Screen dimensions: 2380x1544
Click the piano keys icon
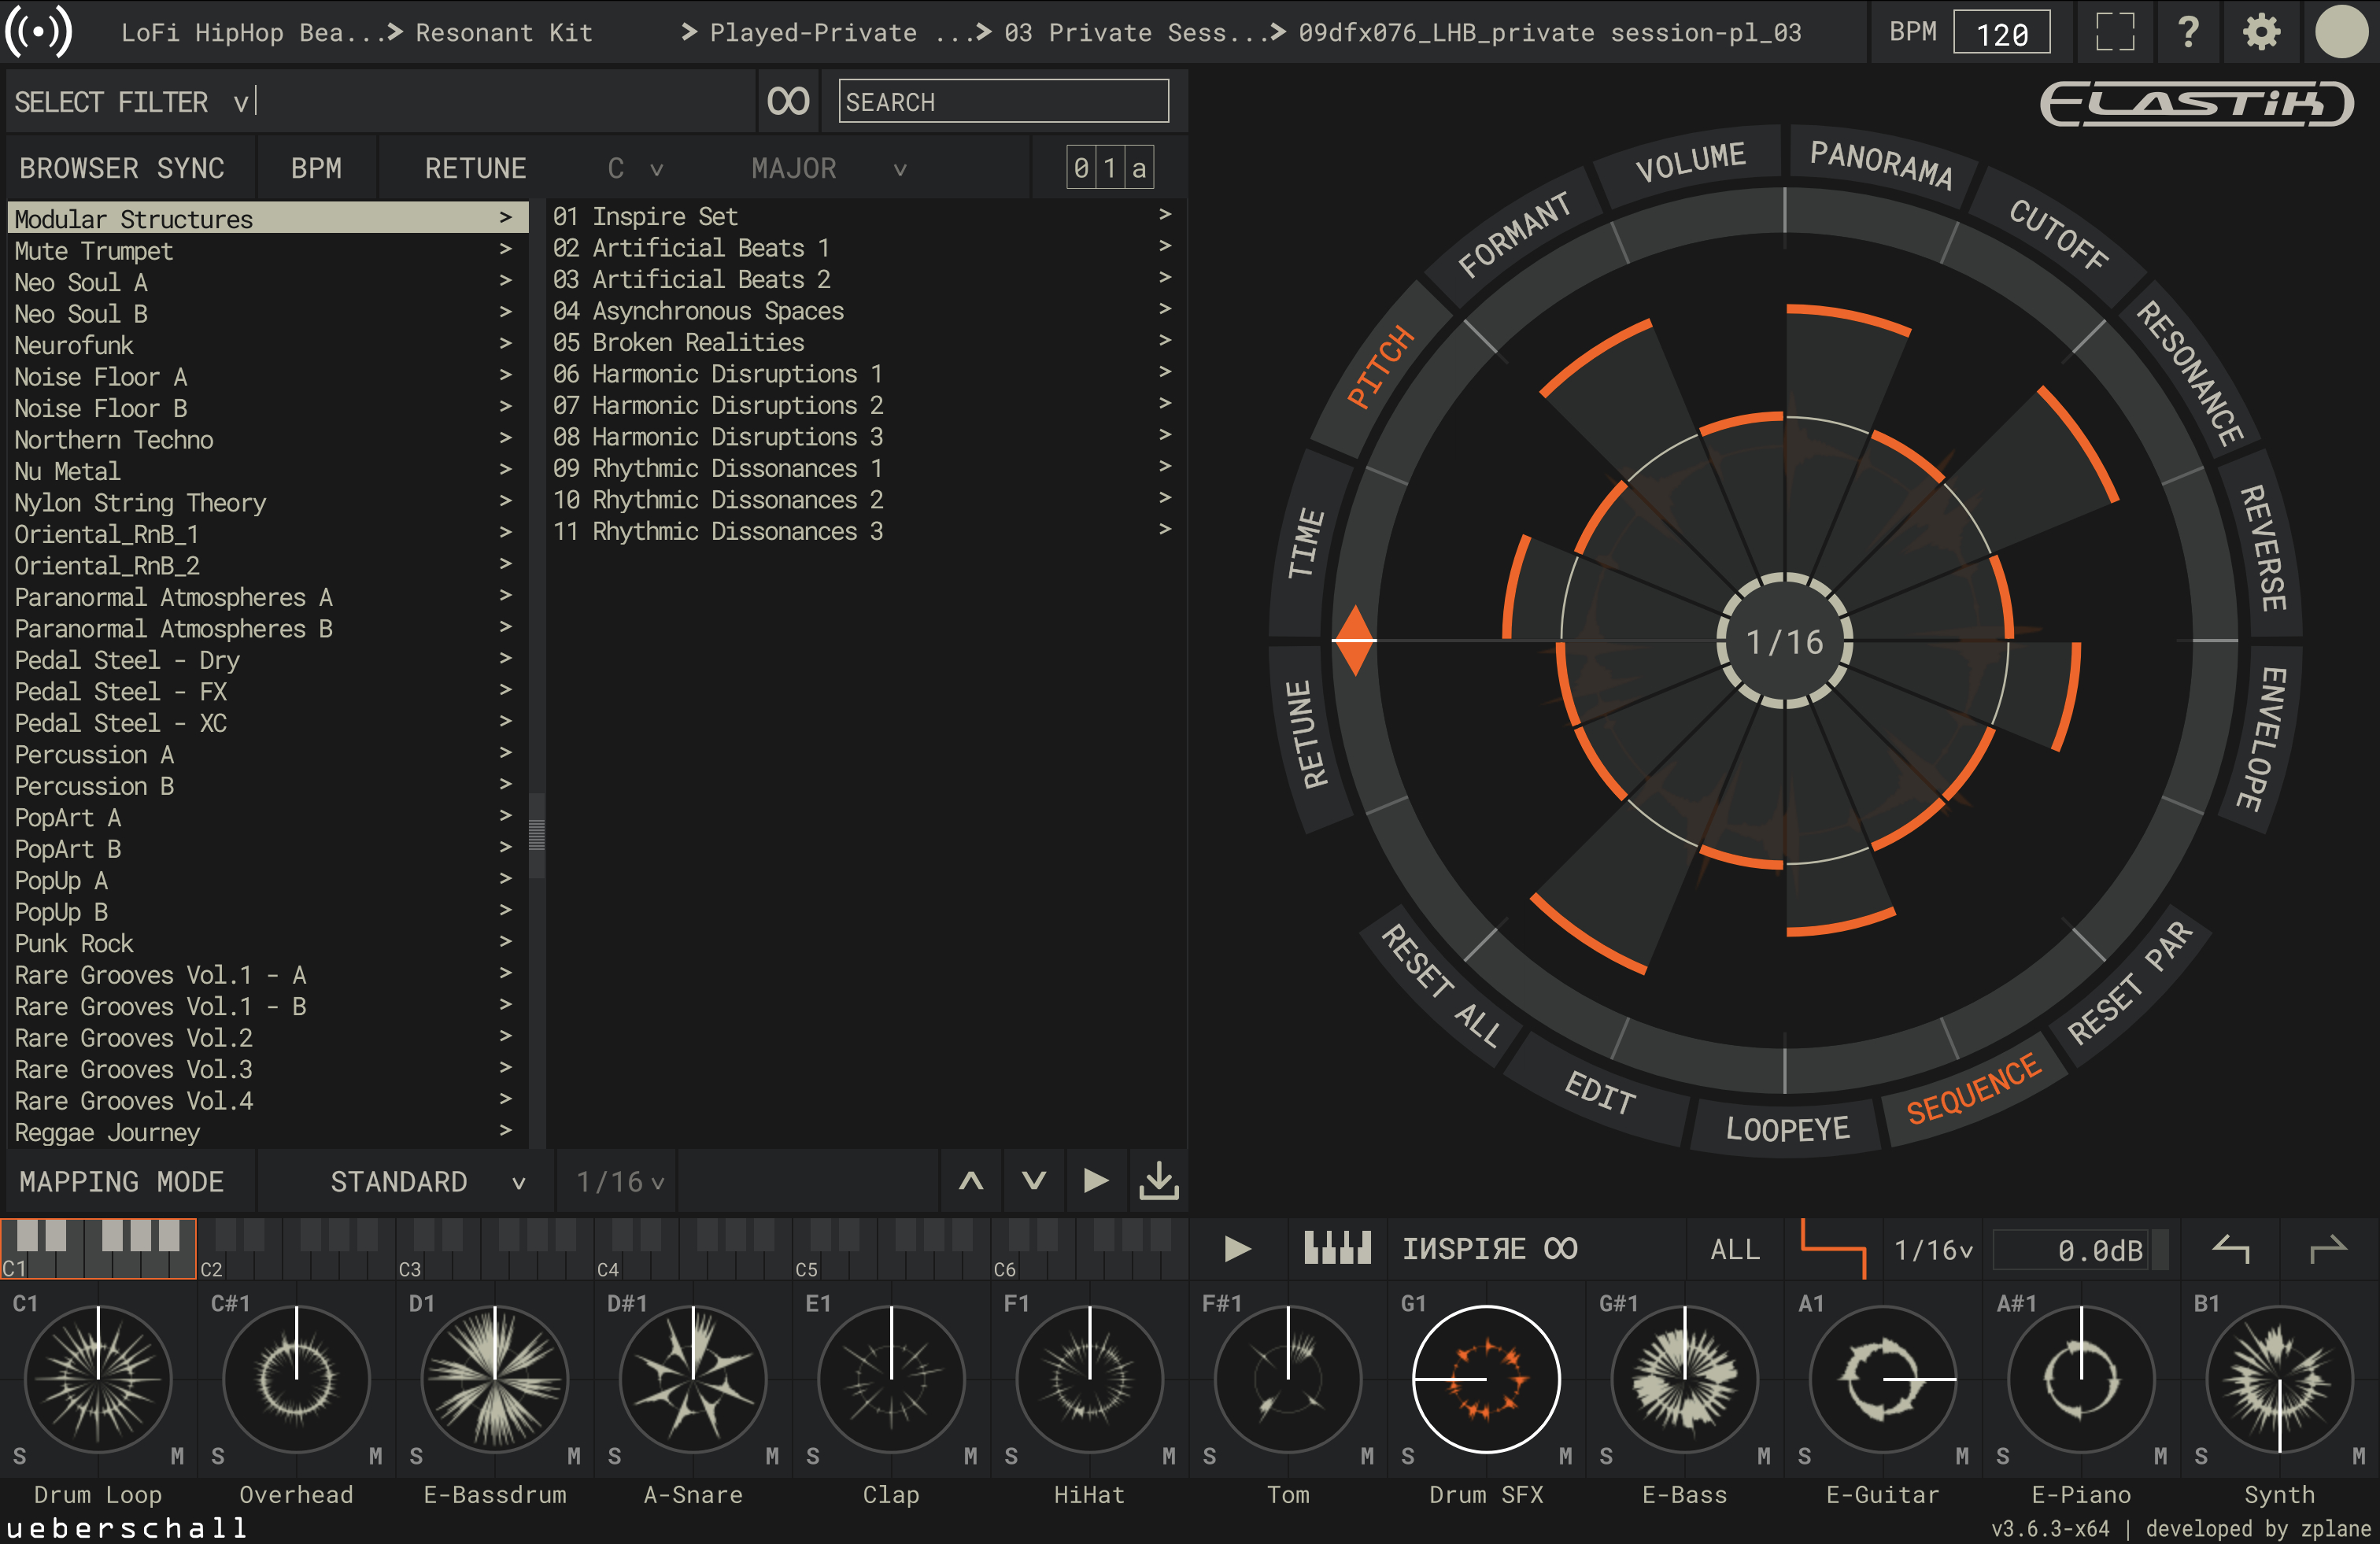[1337, 1248]
